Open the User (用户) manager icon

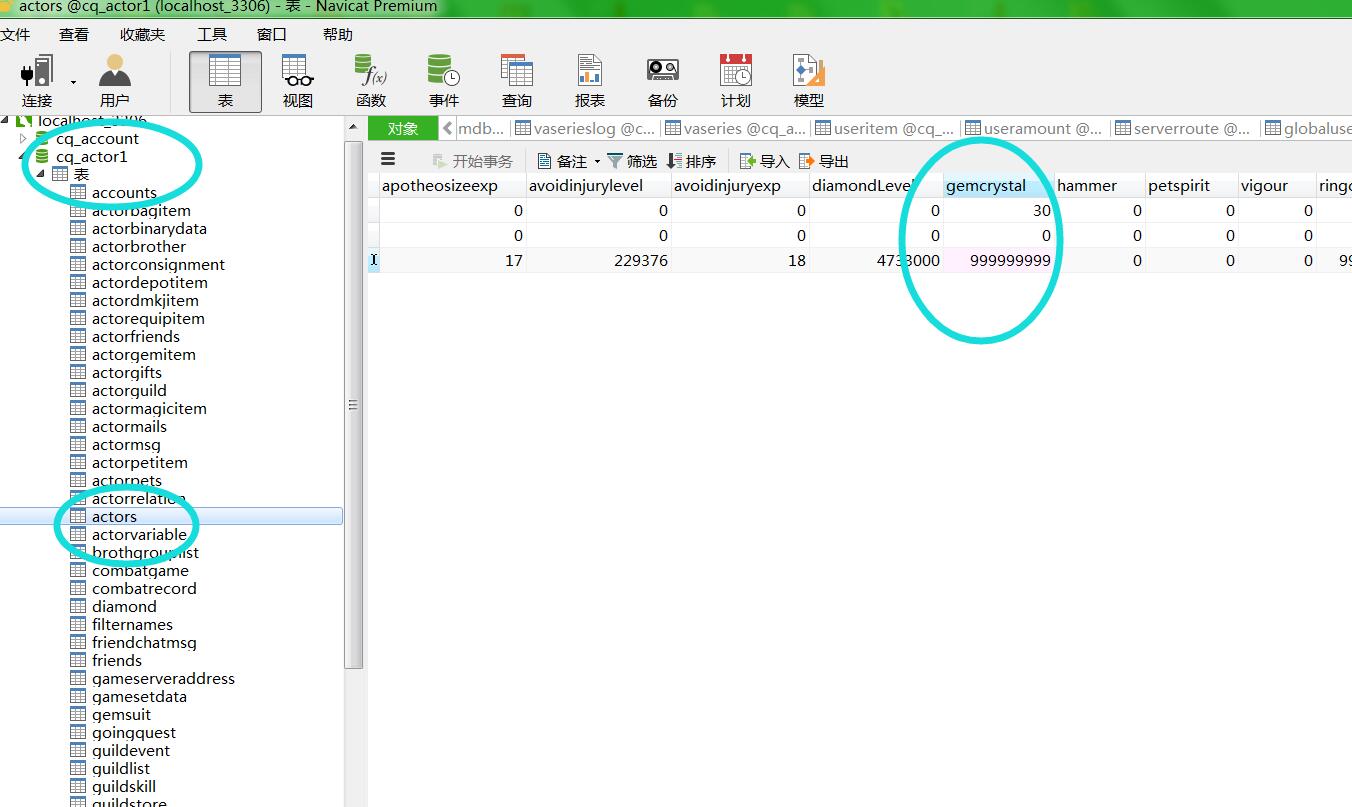115,74
